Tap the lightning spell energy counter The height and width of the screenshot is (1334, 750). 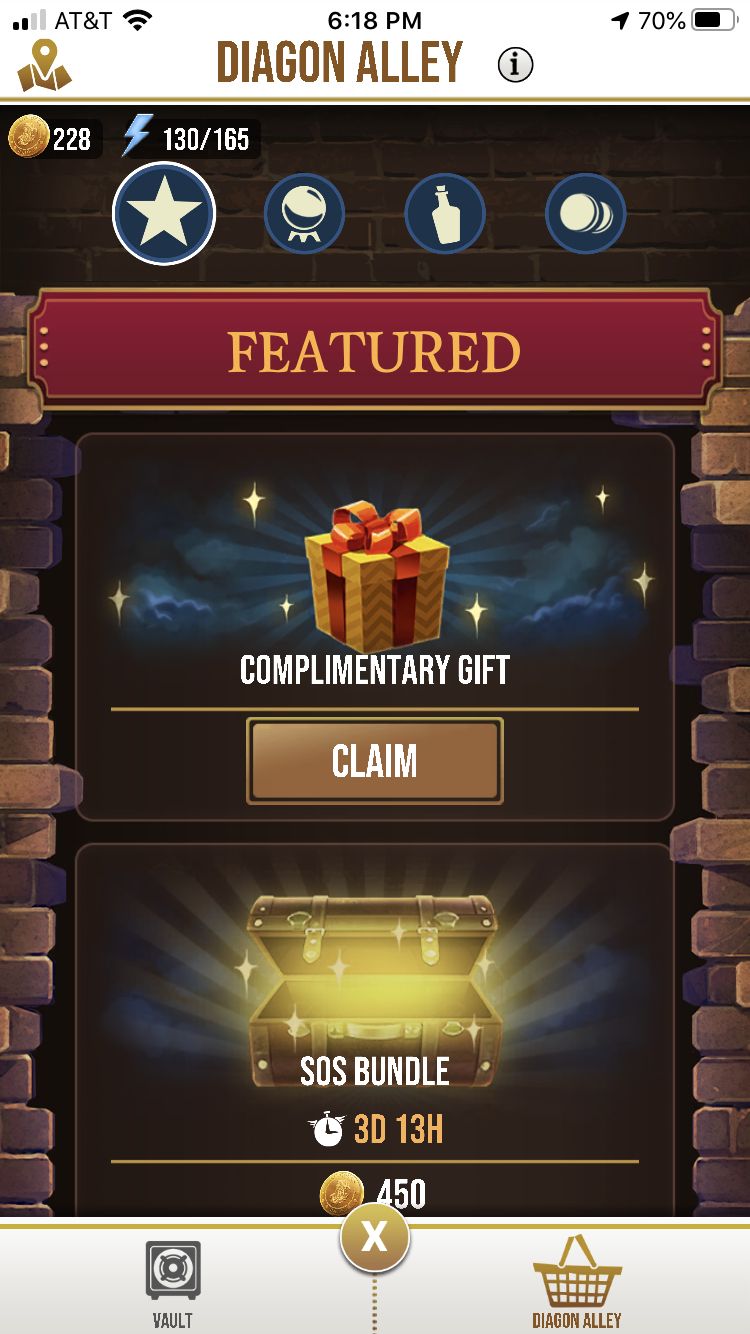(x=190, y=138)
